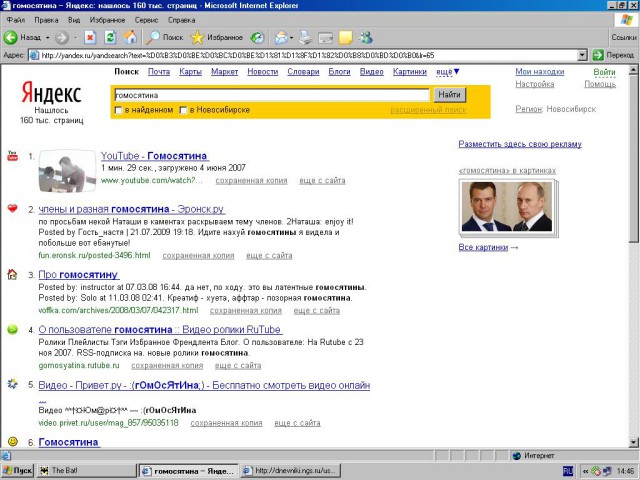Click the Print toolbar icon
640x480 pixels.
pos(305,38)
